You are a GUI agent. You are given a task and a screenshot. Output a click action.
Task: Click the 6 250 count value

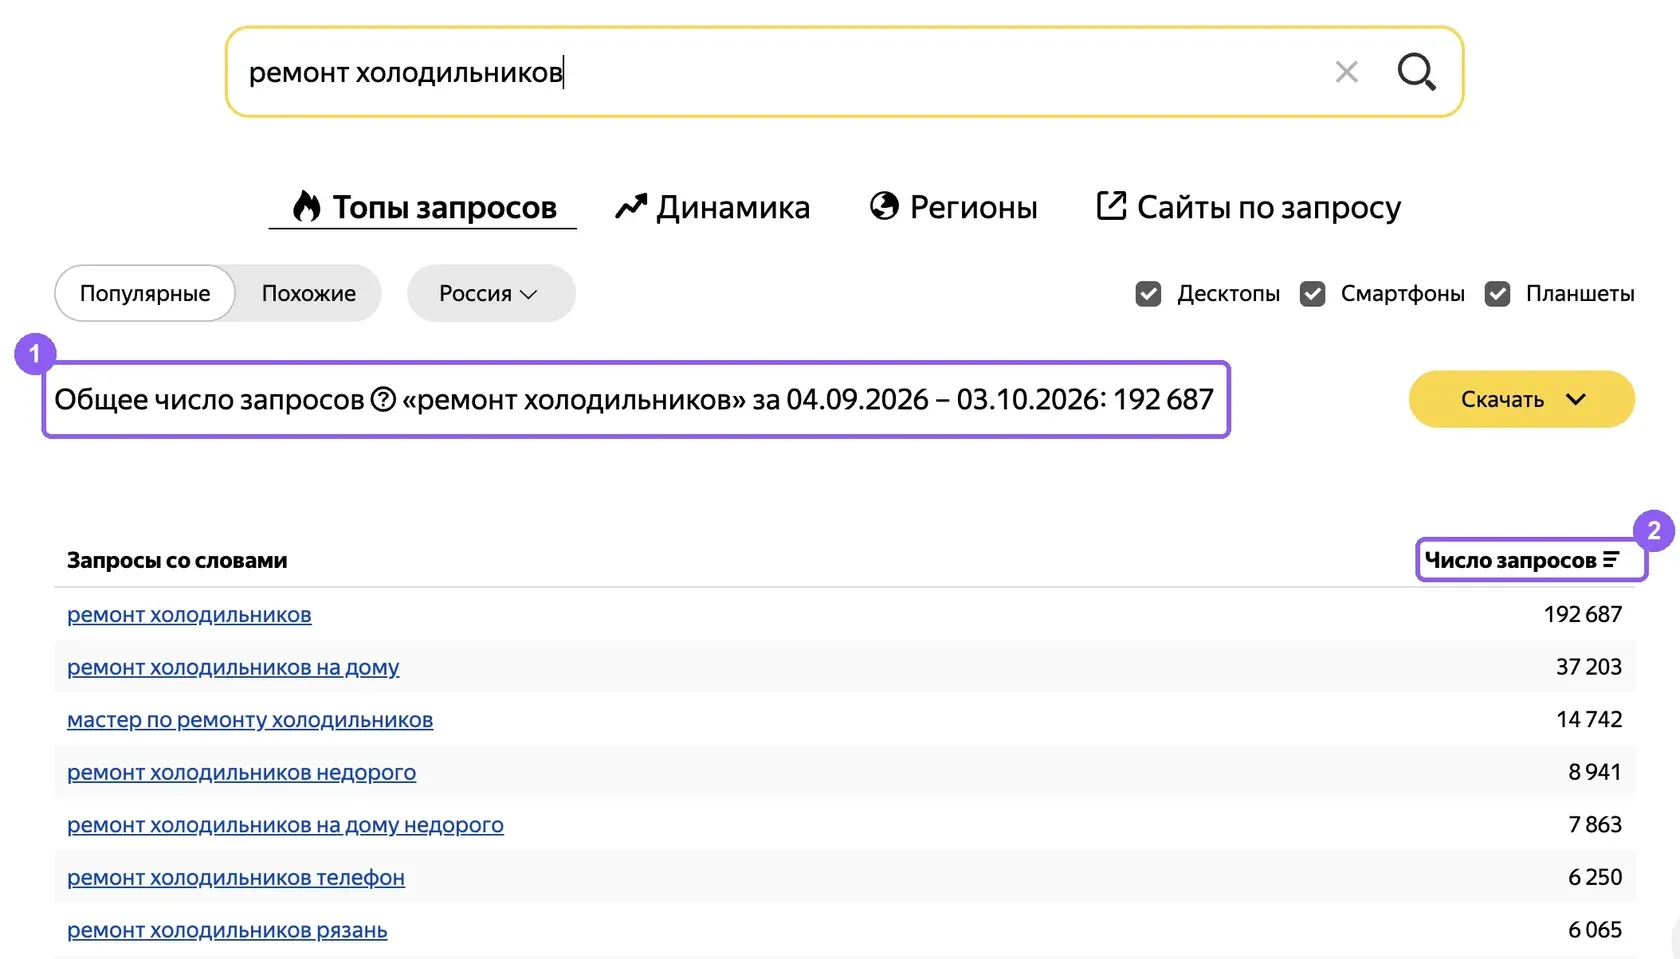pyautogui.click(x=1595, y=877)
